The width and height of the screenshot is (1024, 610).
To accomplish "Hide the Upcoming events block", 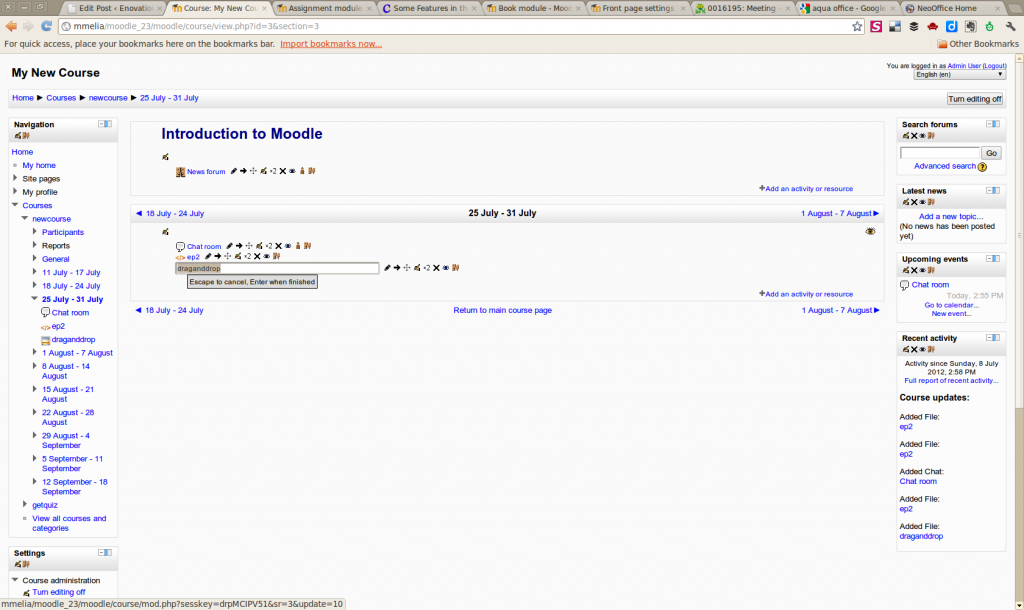I will pyautogui.click(x=923, y=270).
